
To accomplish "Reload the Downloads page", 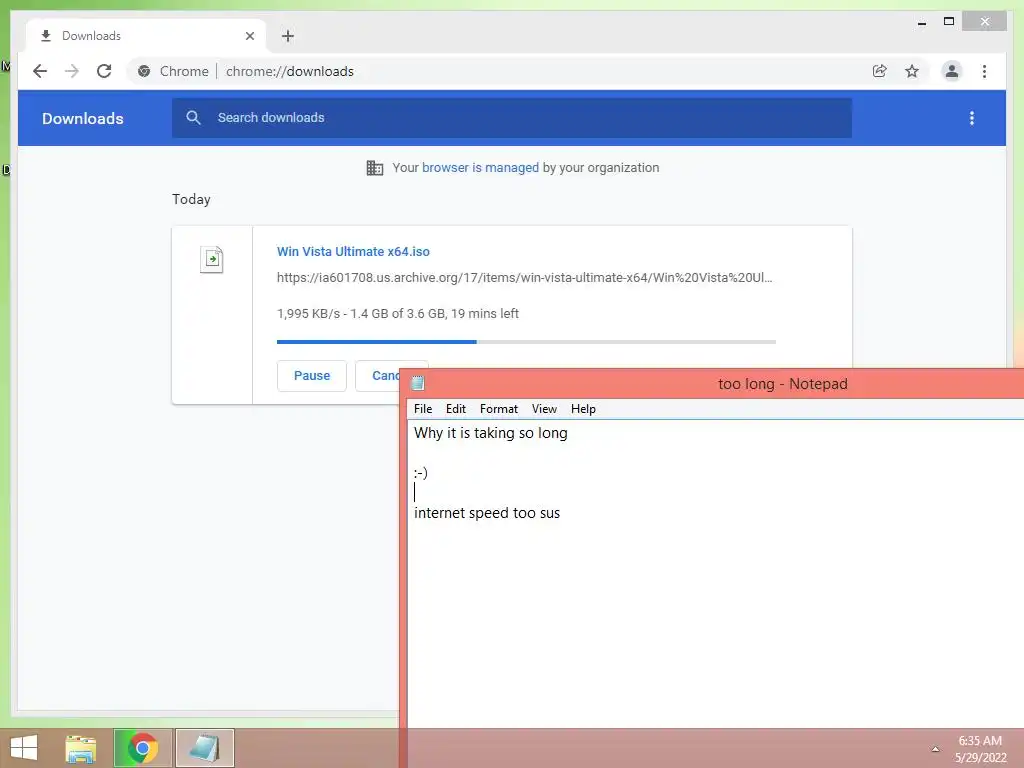I will (104, 71).
